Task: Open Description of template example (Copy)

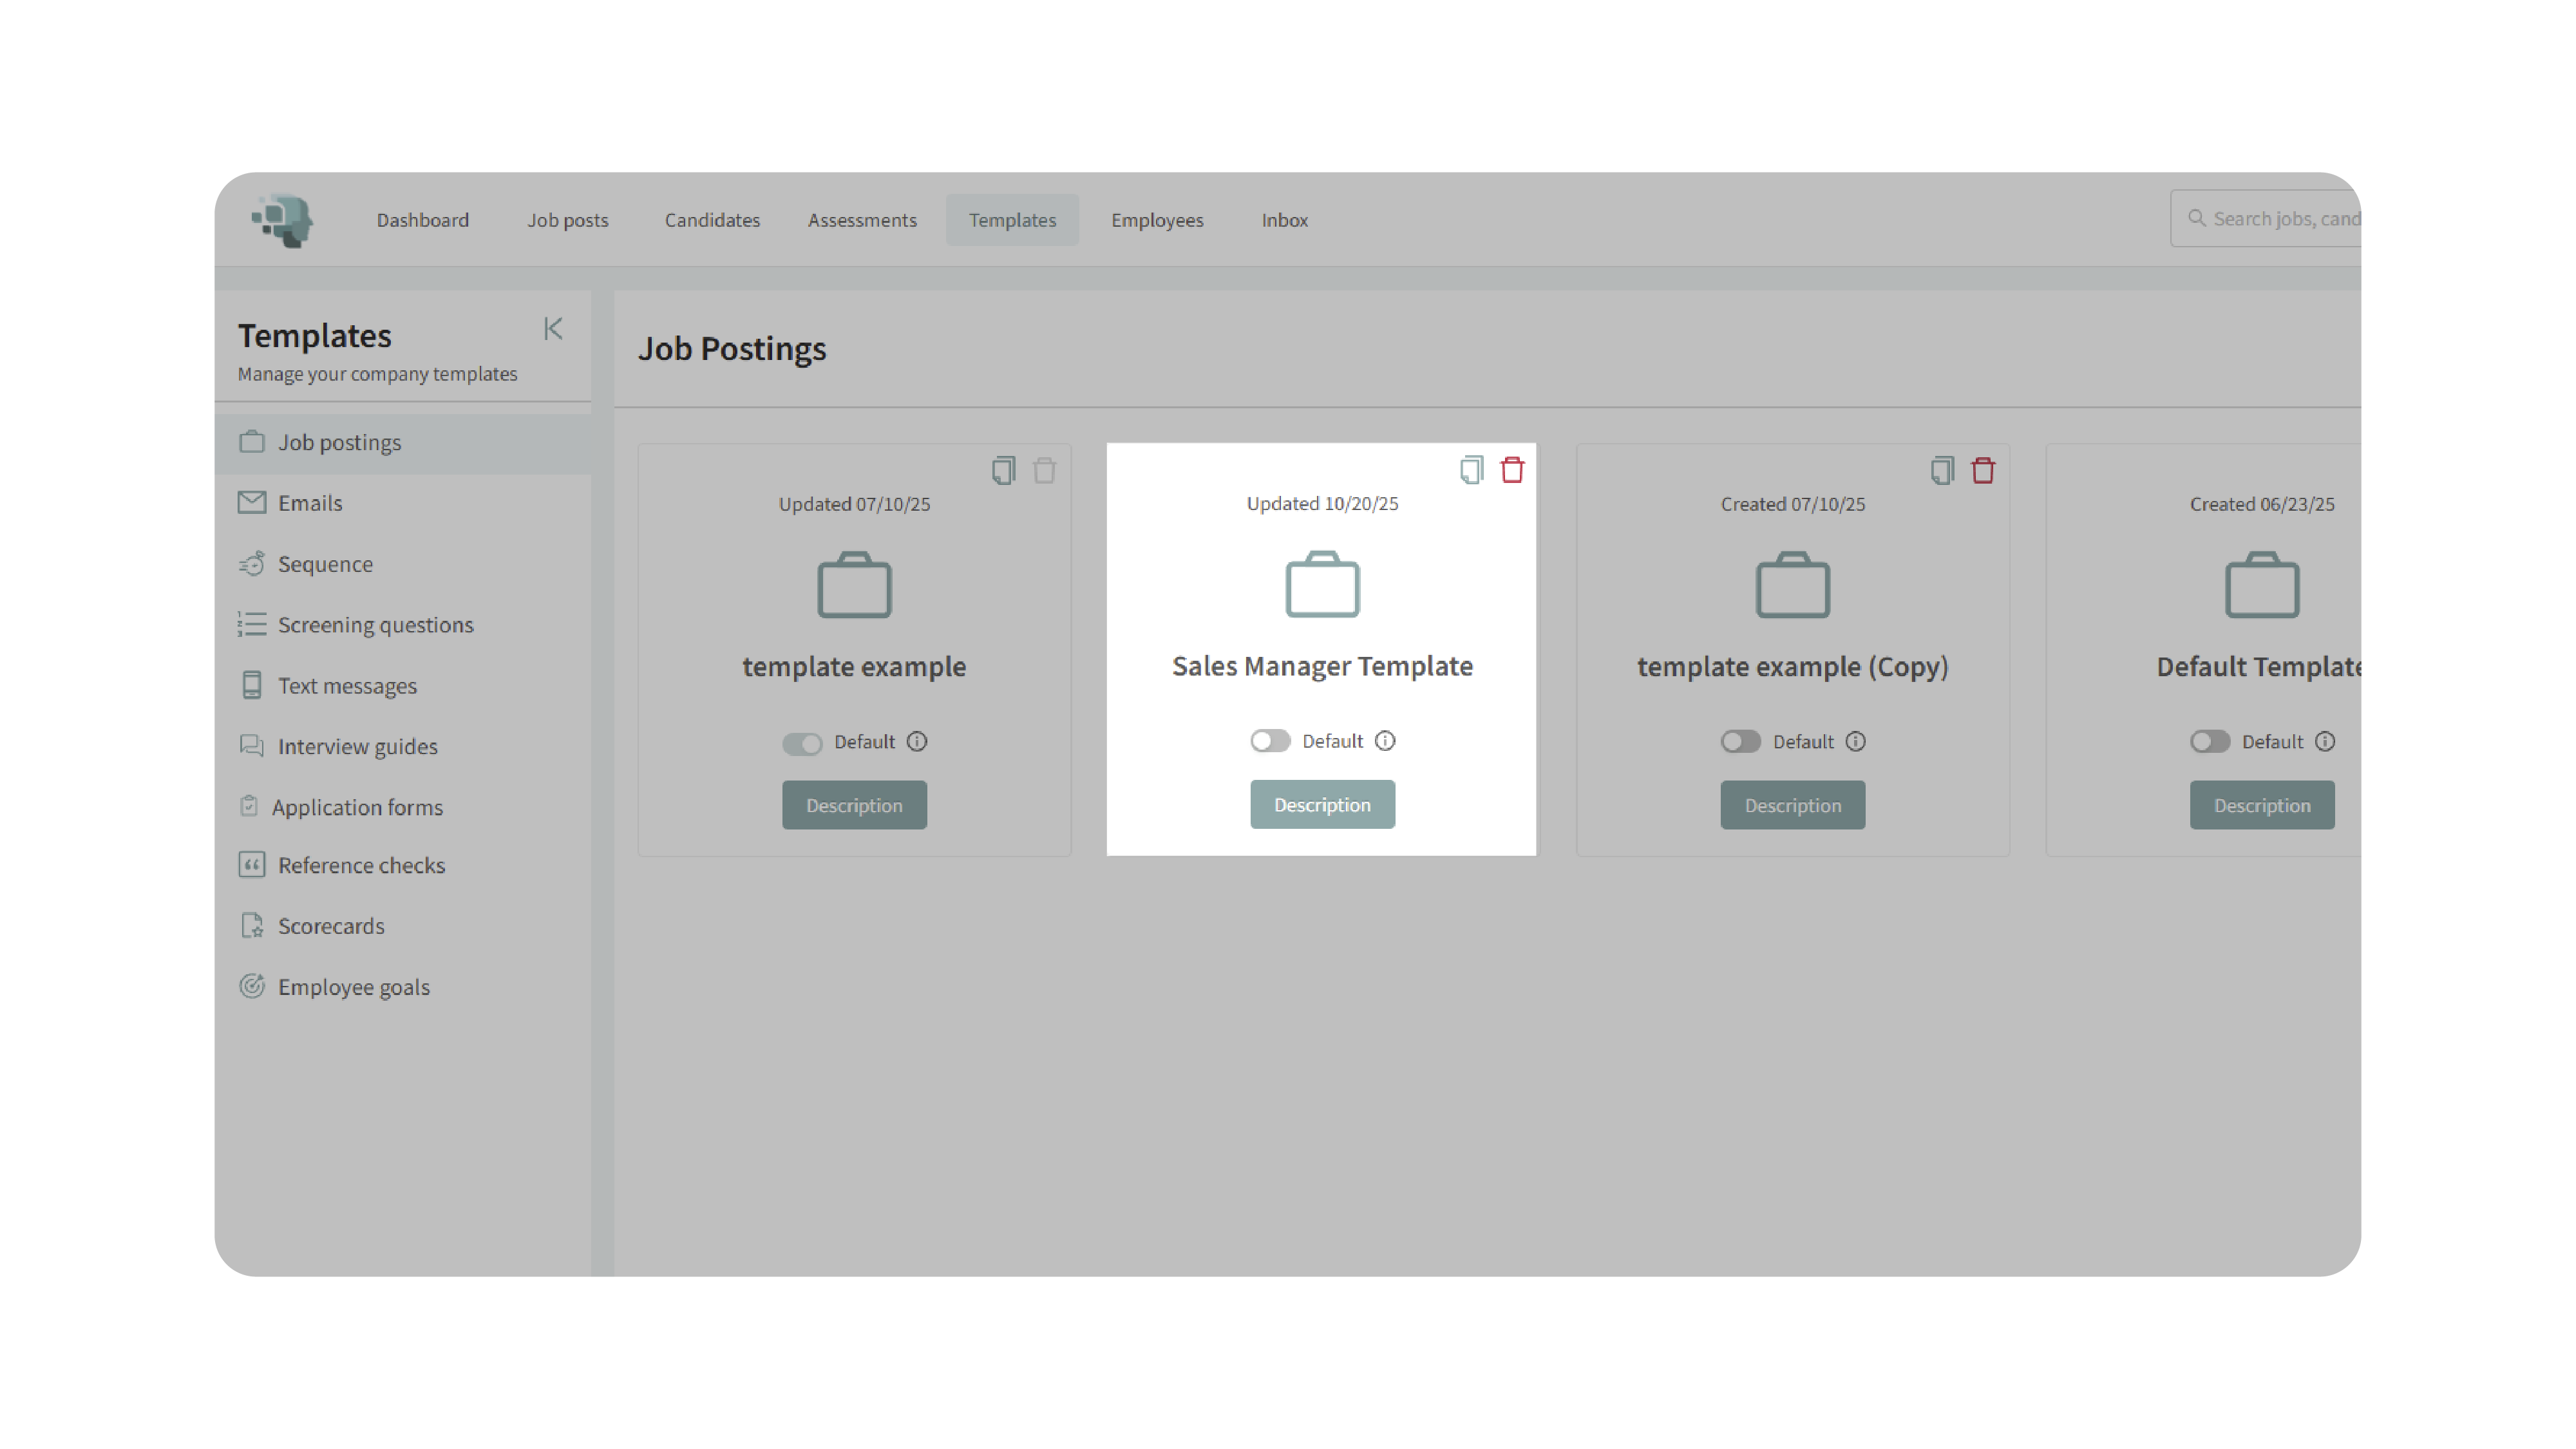Action: [x=1792, y=806]
